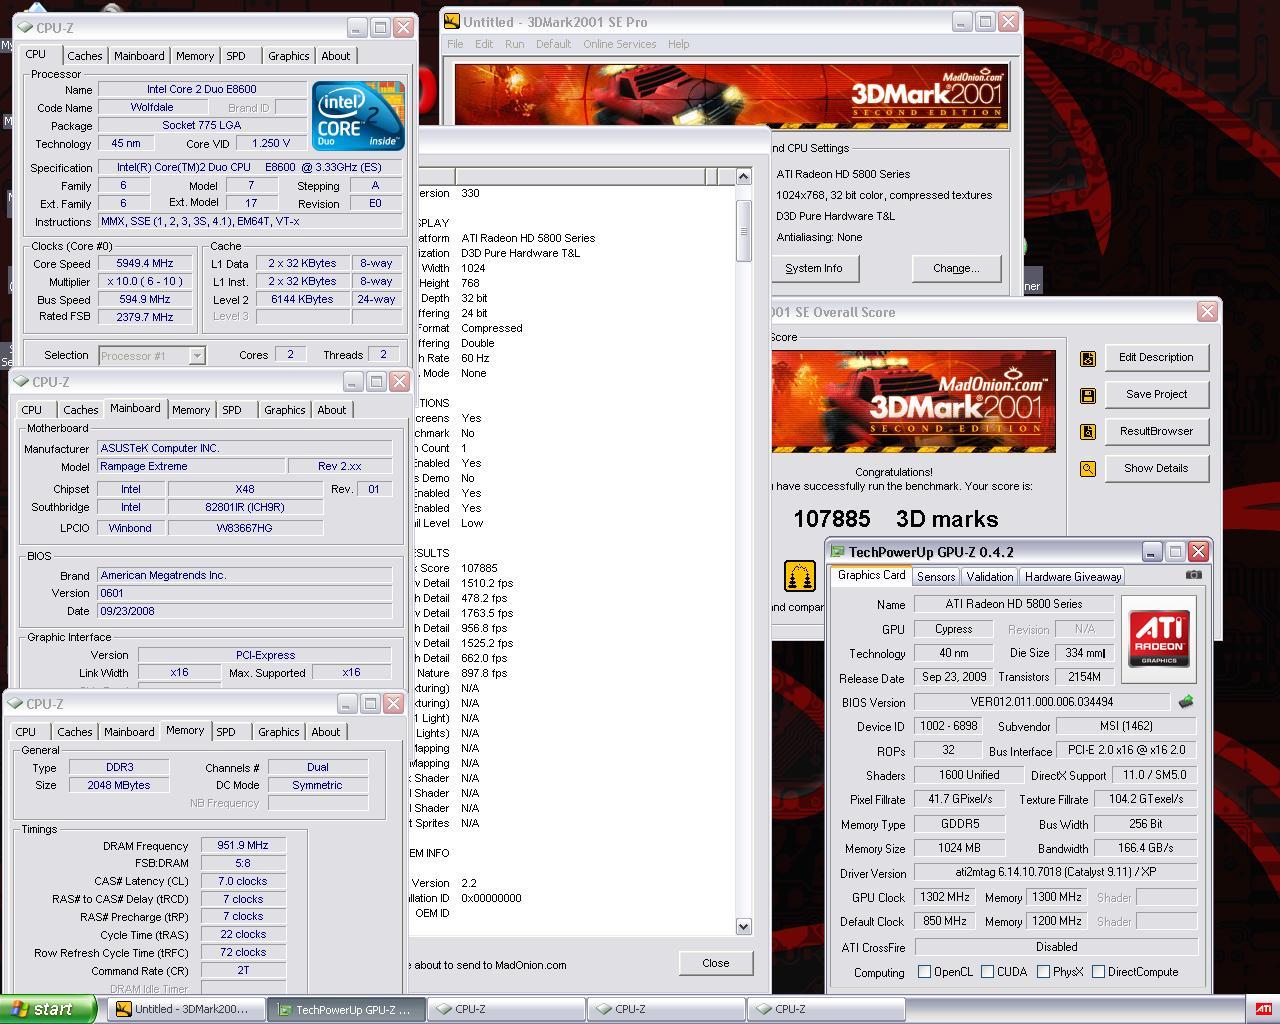The width and height of the screenshot is (1280, 1024).
Task: Open the File menu in 3DMark2001
Action: tap(455, 44)
